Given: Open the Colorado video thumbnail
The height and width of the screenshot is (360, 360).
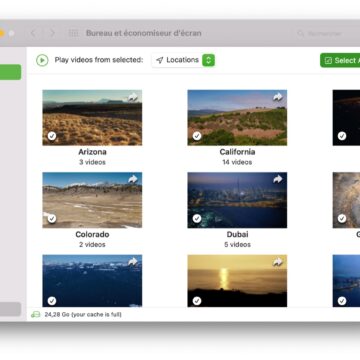Looking at the screenshot, I should pyautogui.click(x=92, y=200).
